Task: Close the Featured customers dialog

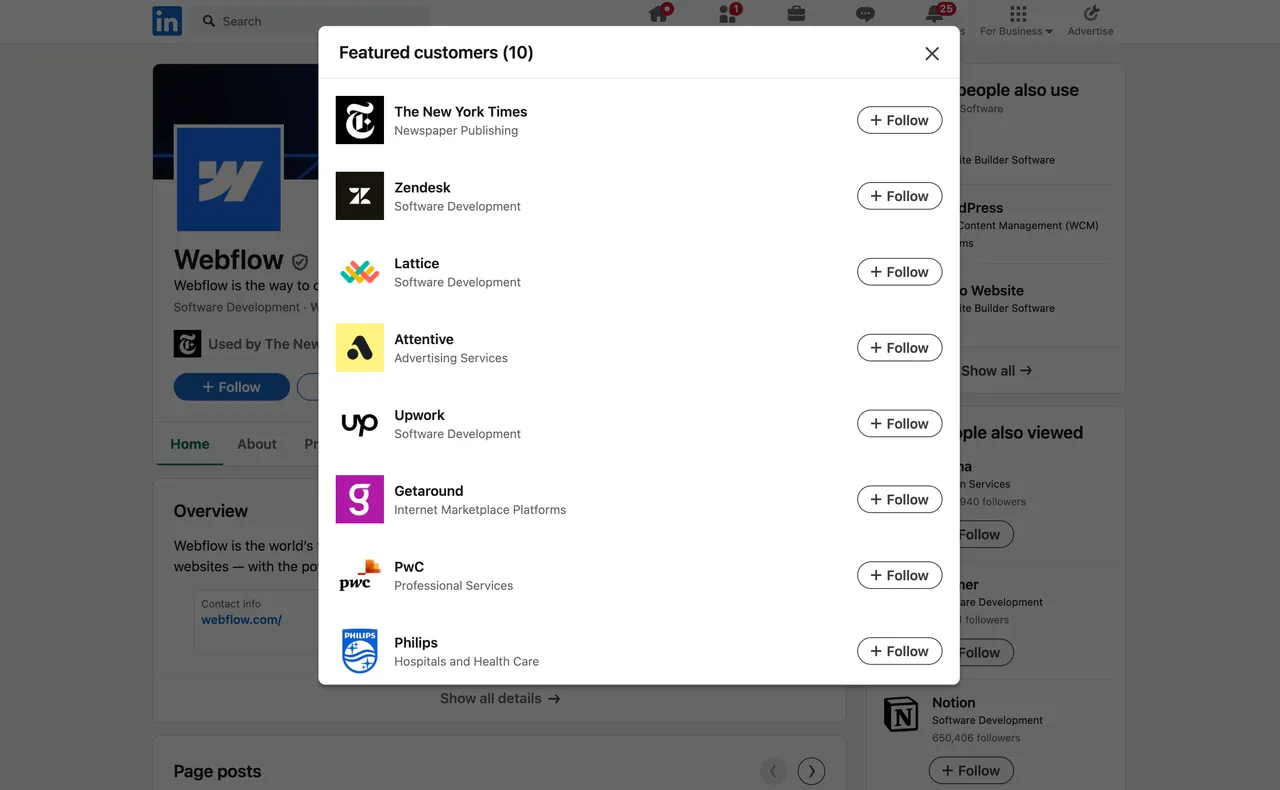Action: [x=932, y=54]
